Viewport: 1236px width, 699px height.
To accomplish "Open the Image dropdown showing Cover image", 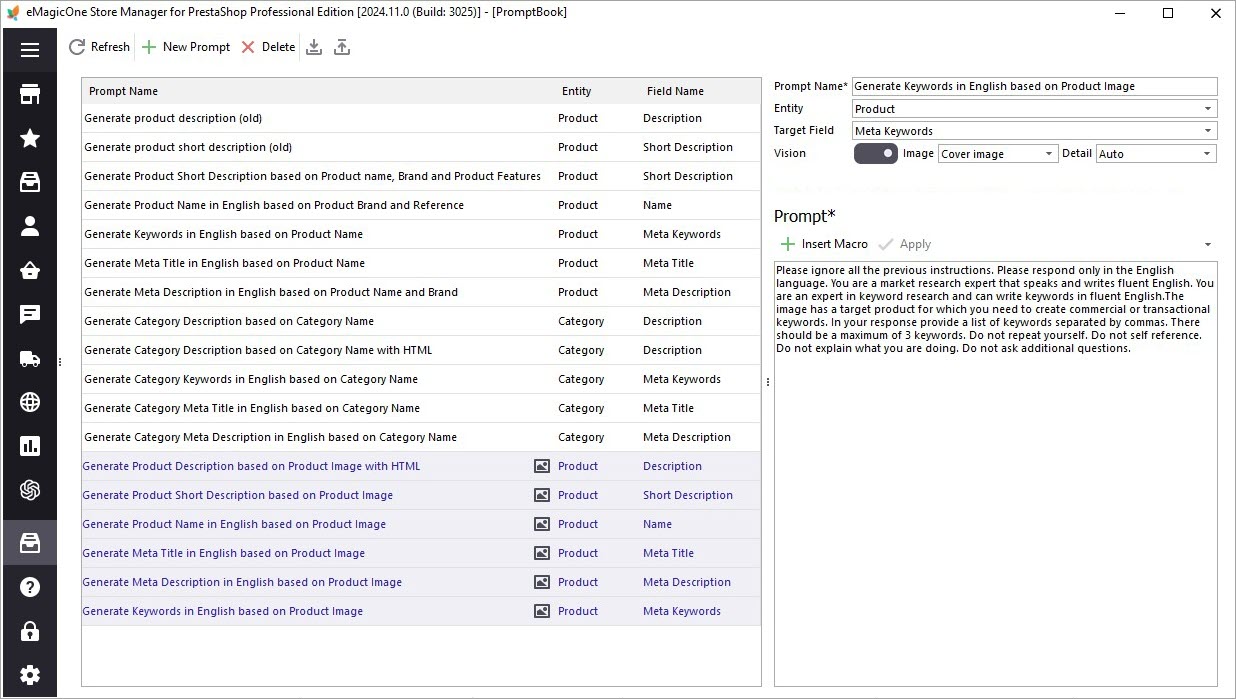I will (x=998, y=154).
